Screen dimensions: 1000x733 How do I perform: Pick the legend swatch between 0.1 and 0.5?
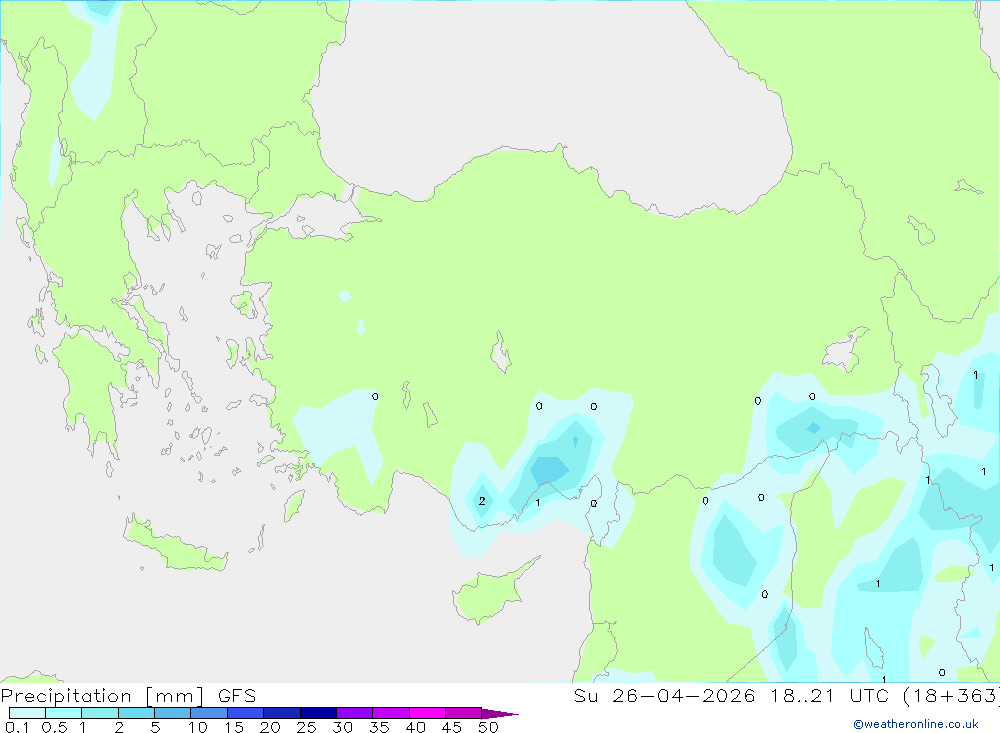(27, 713)
